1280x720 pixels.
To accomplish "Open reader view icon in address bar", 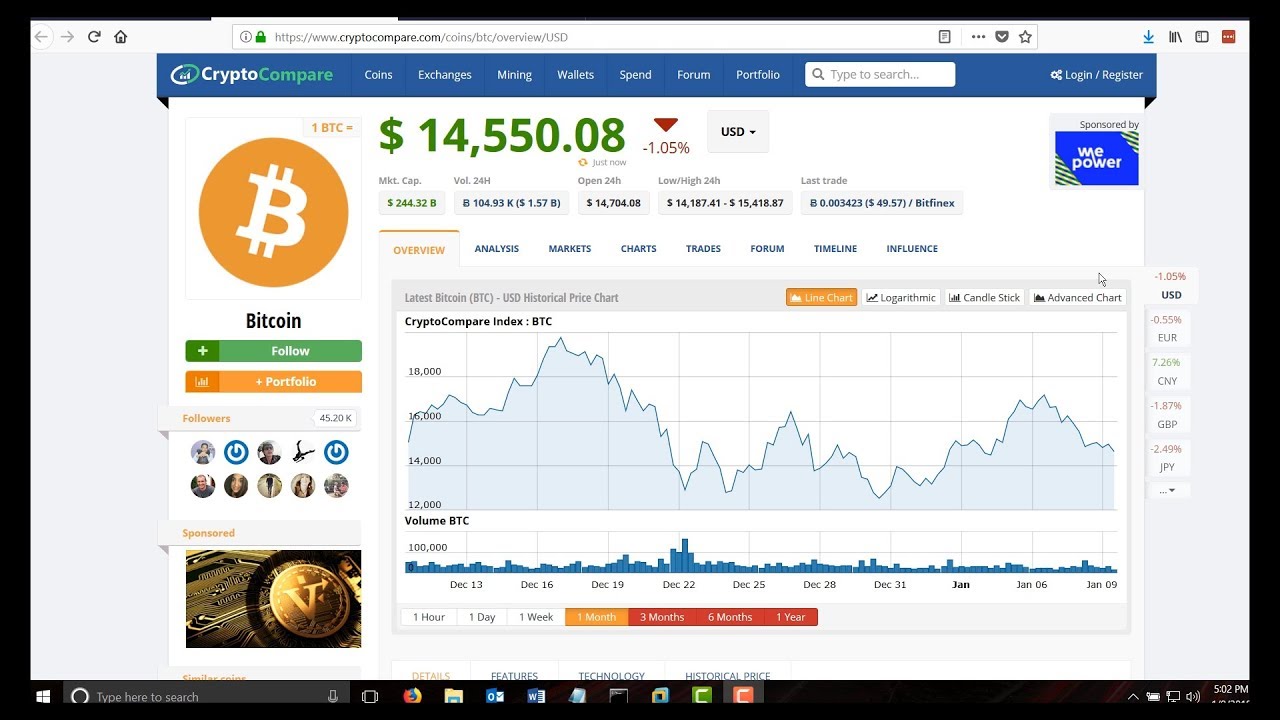I will pyautogui.click(x=944, y=37).
